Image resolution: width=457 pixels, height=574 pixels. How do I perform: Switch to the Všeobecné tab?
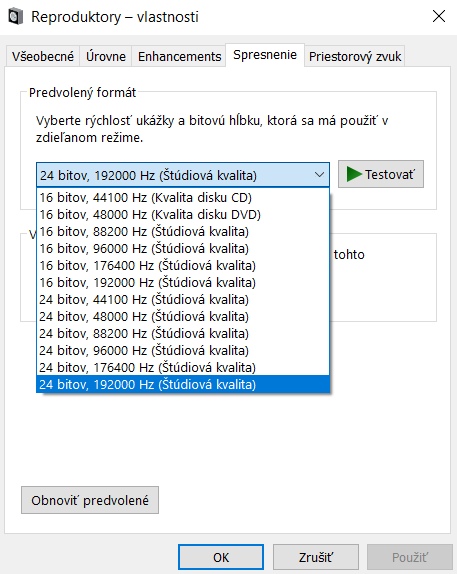[42, 56]
